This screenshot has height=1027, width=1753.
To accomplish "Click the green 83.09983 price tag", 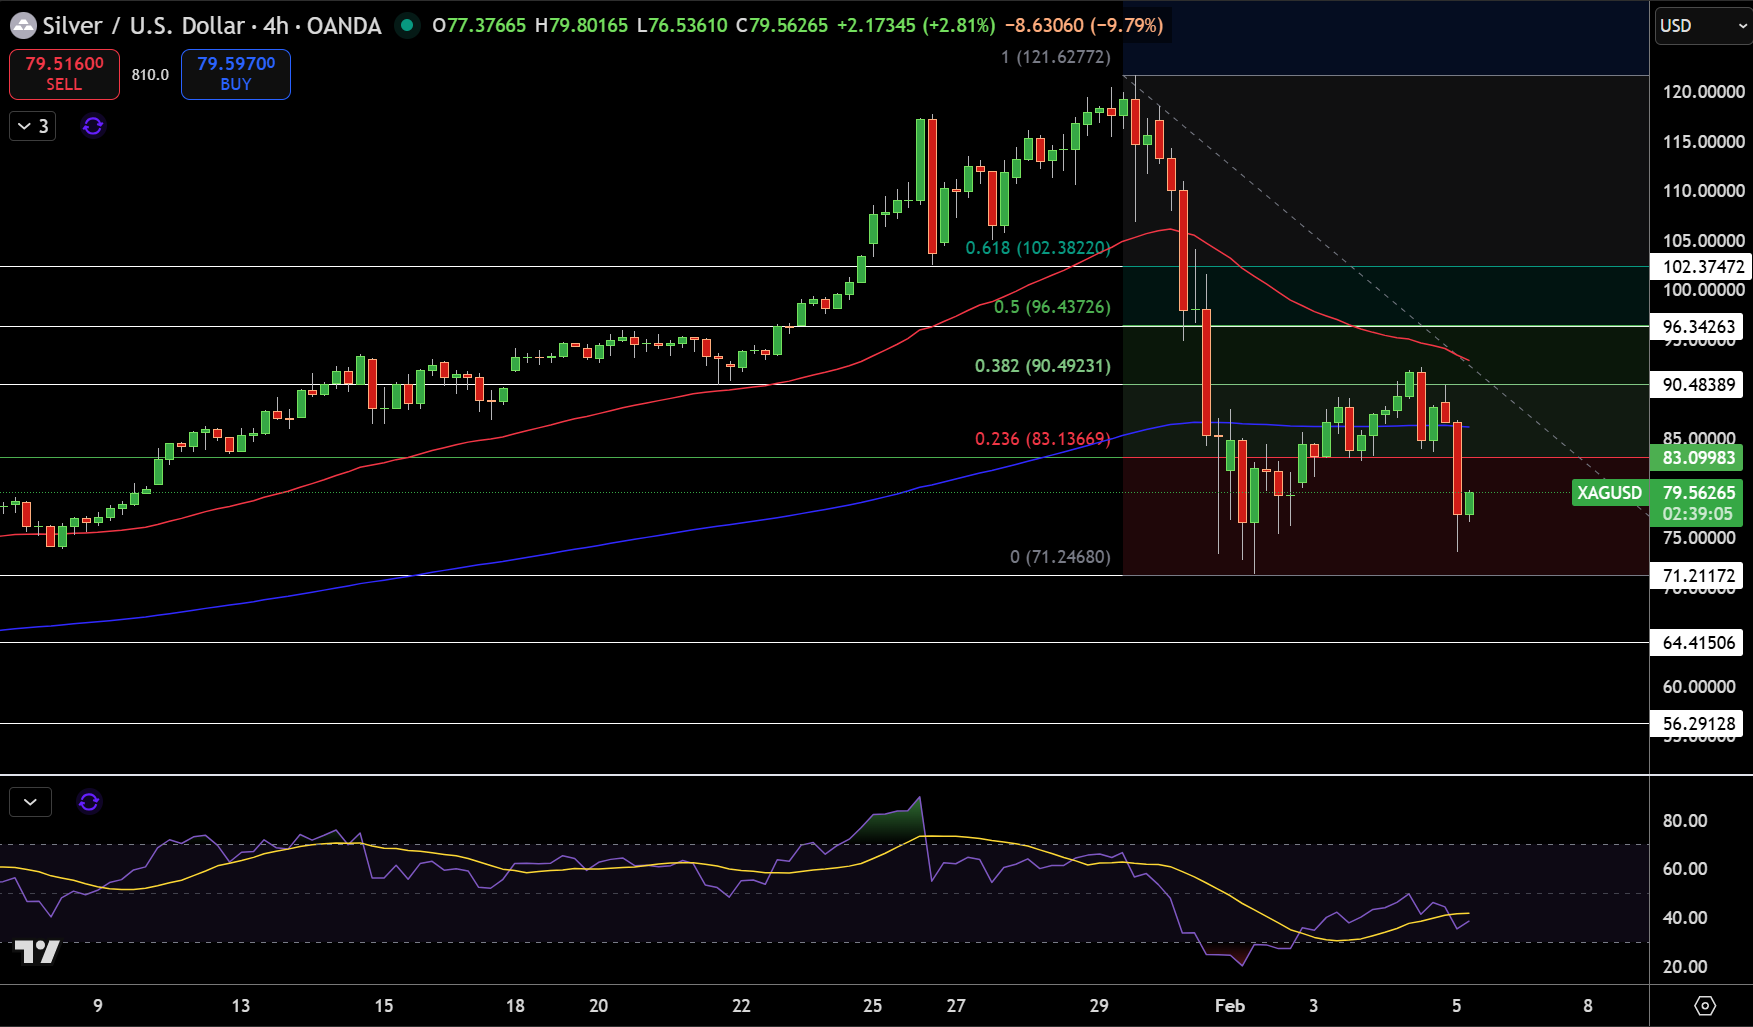I will 1698,458.
